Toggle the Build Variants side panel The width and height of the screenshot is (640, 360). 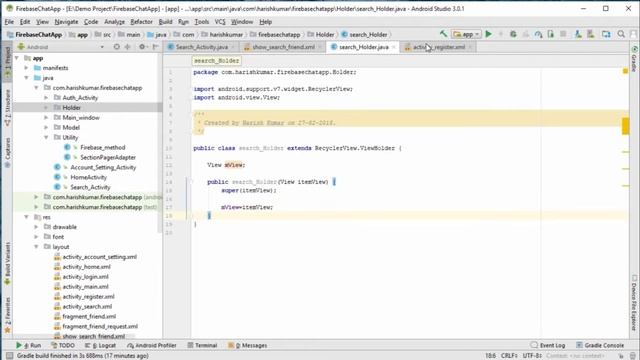click(x=7, y=264)
